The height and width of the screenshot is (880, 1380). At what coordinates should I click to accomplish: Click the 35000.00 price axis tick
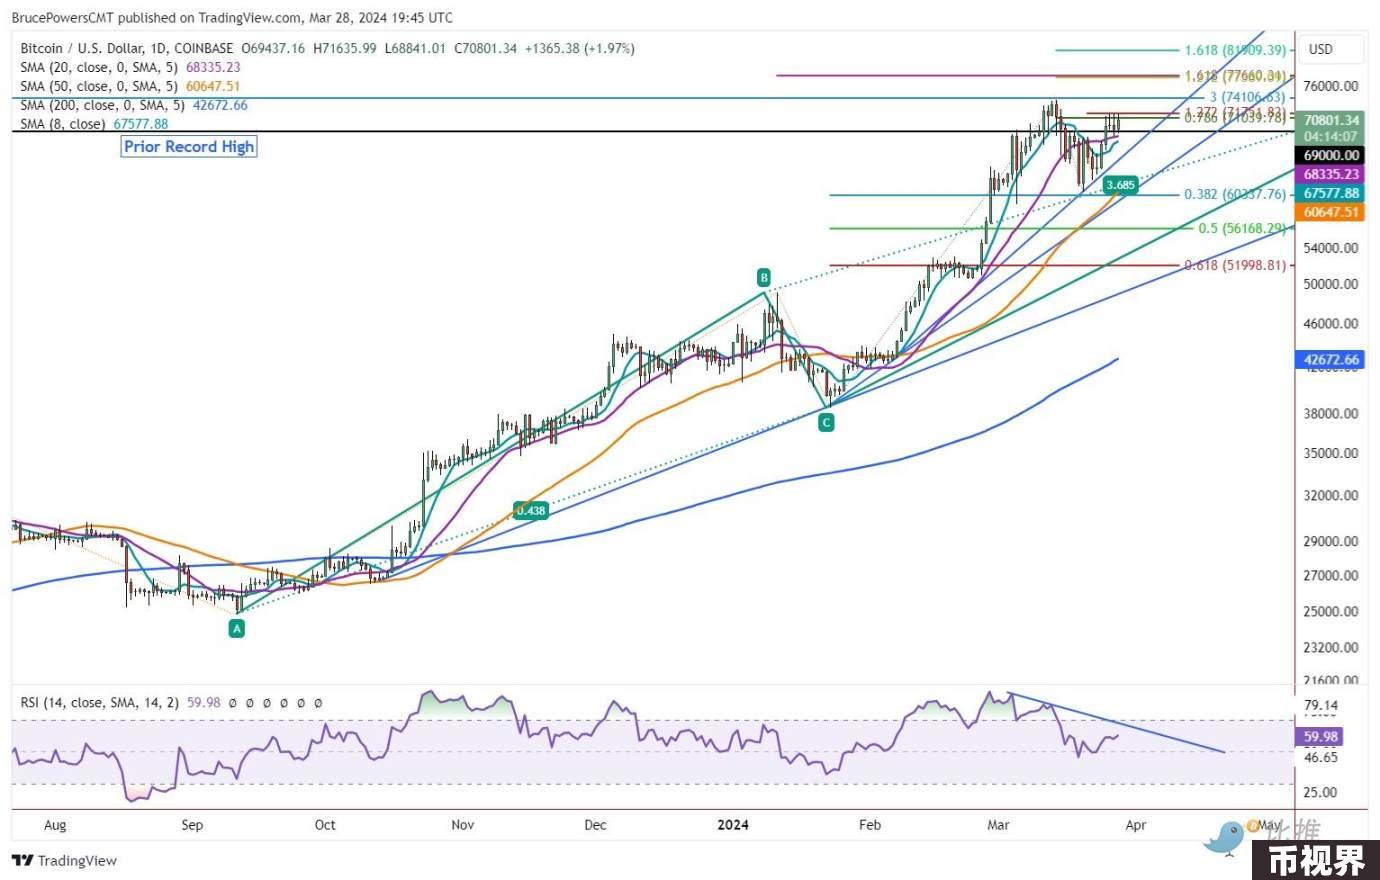point(1332,453)
